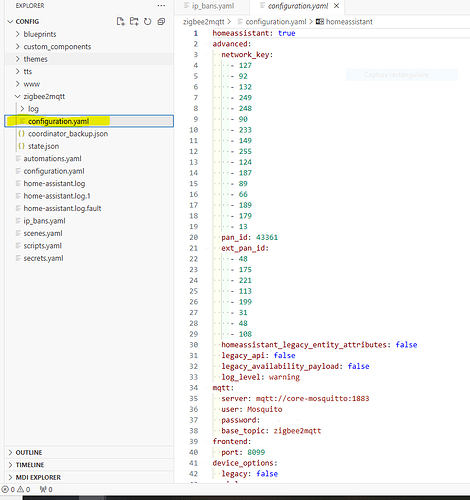
Task: Click the ports indicator in the status bar
Action: (46, 489)
